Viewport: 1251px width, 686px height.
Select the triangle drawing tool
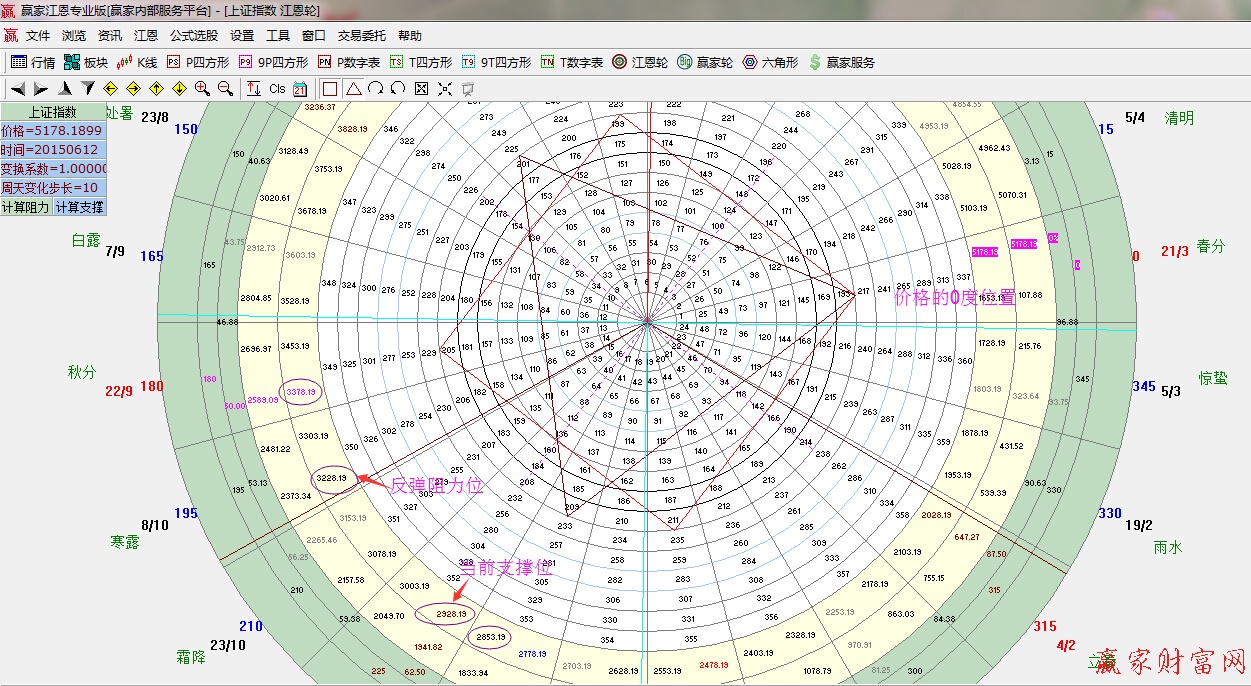click(353, 88)
